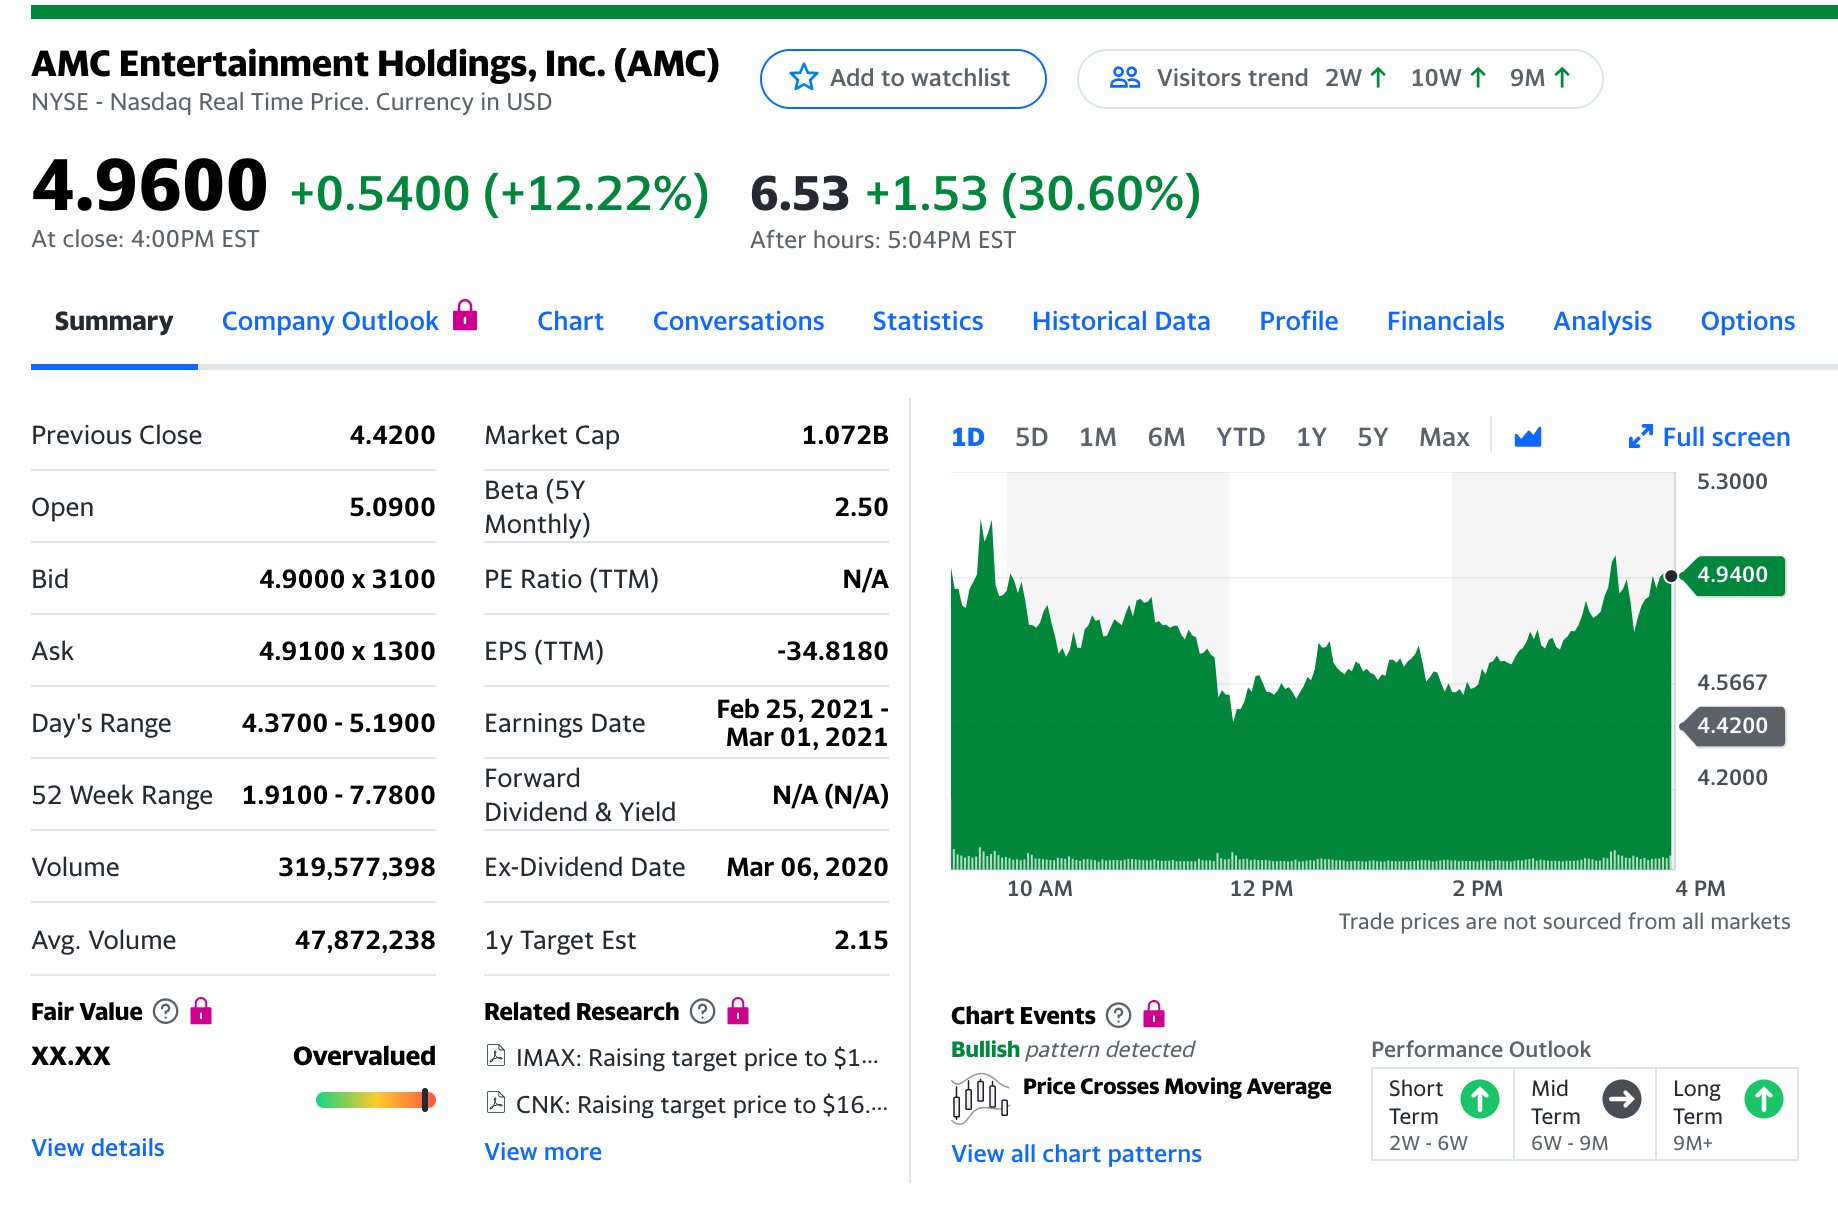Image resolution: width=1838 pixels, height=1212 pixels.
Task: Open View all chart patterns link
Action: click(x=1076, y=1153)
